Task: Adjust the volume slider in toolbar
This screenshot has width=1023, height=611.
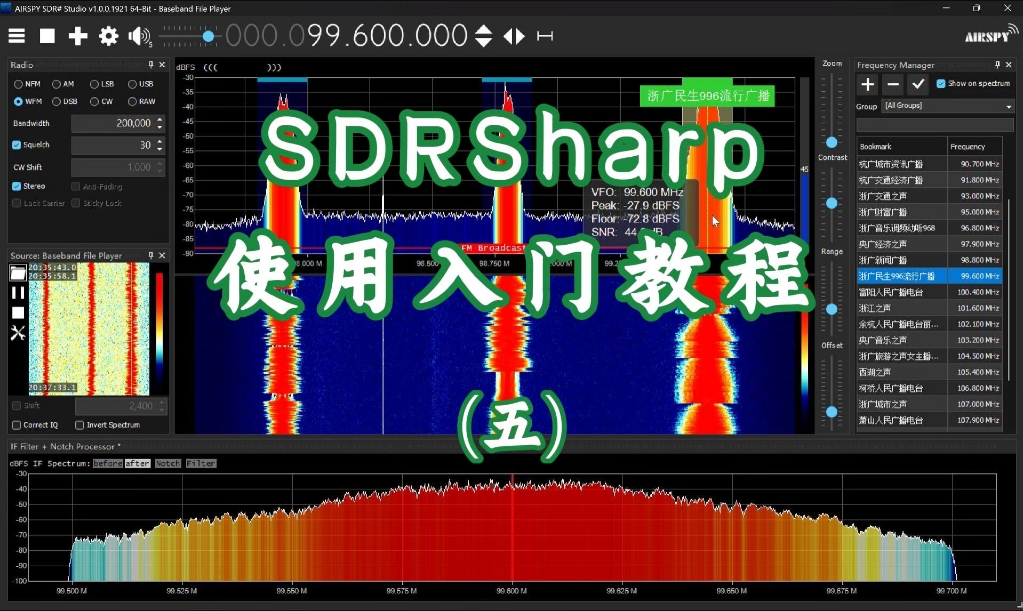Action: [208, 37]
